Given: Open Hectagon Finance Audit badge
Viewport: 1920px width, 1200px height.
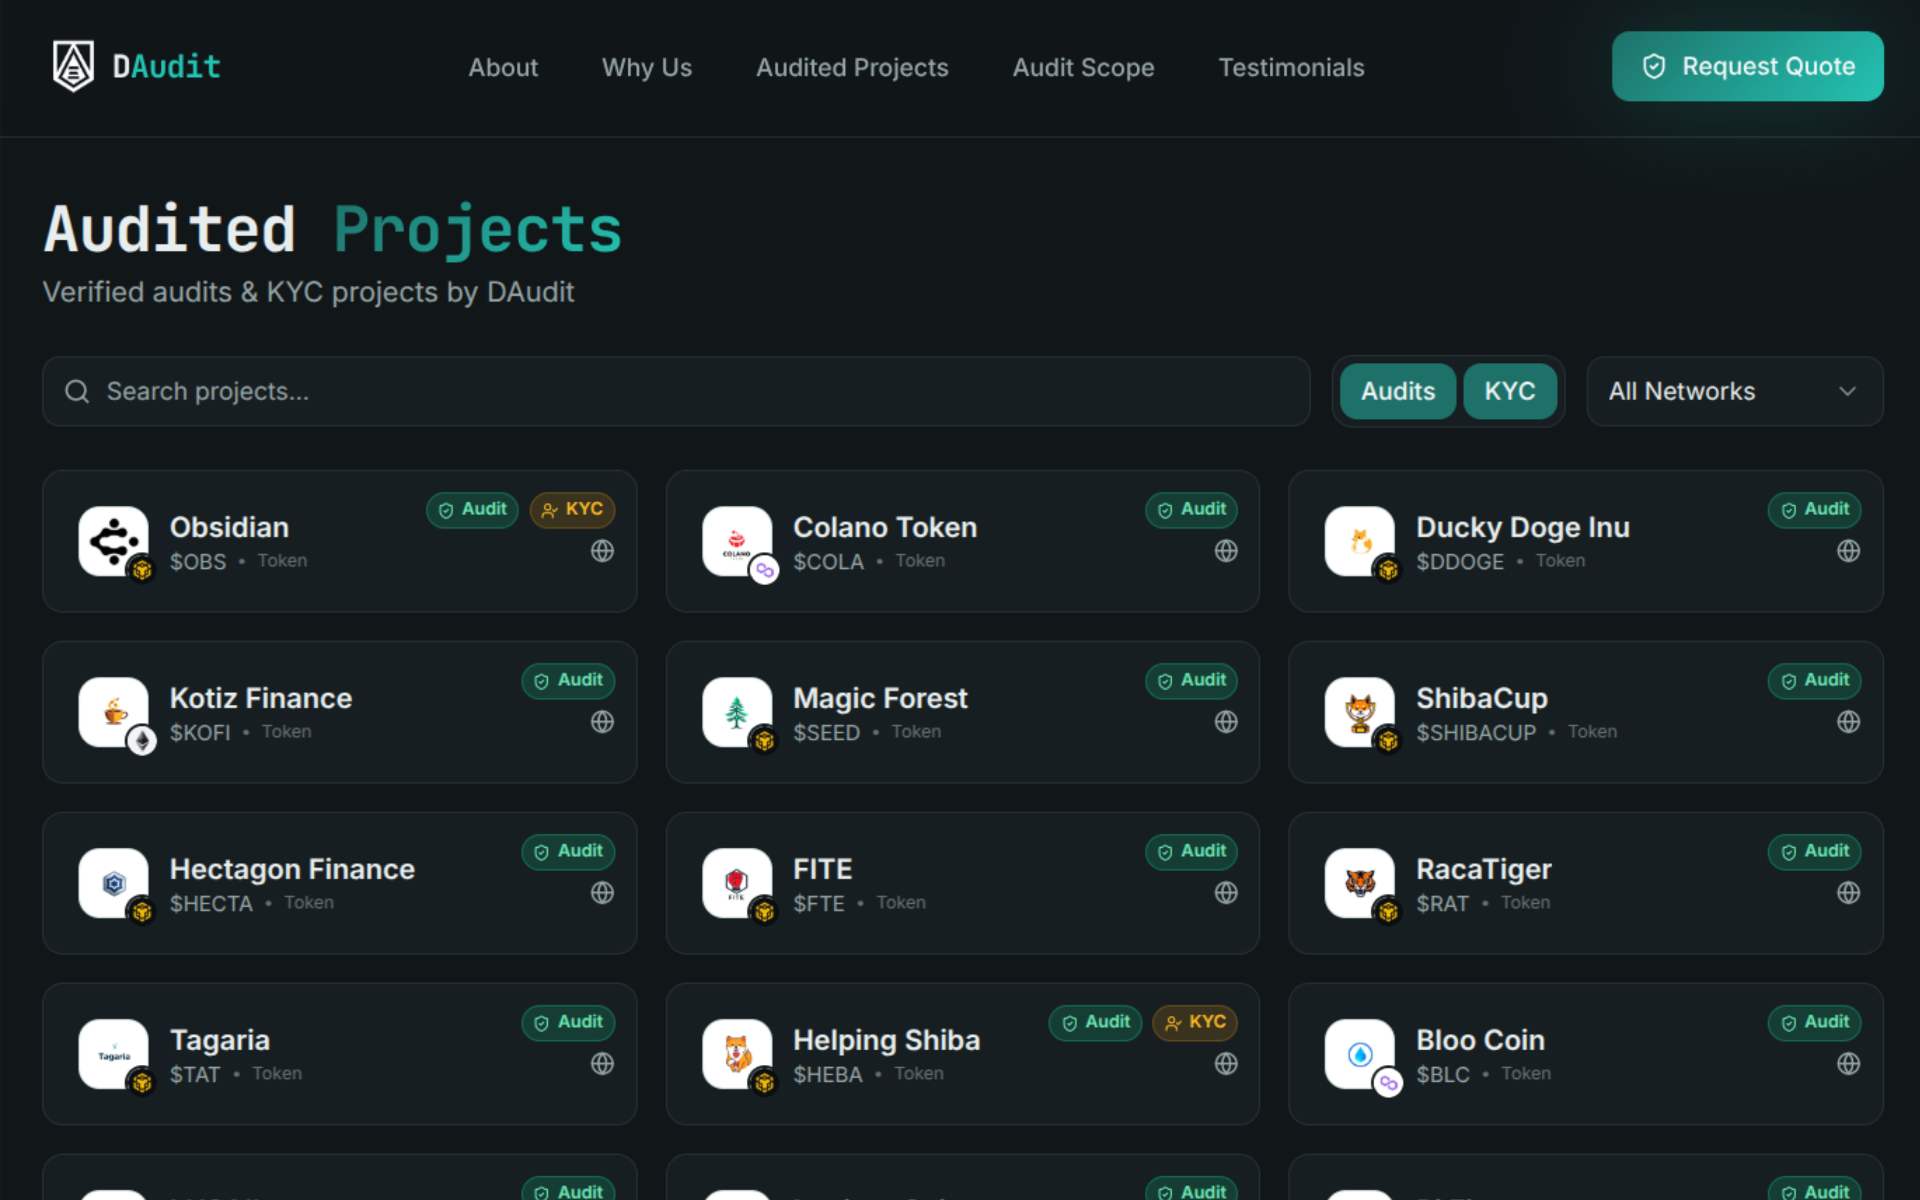Looking at the screenshot, I should coord(568,852).
